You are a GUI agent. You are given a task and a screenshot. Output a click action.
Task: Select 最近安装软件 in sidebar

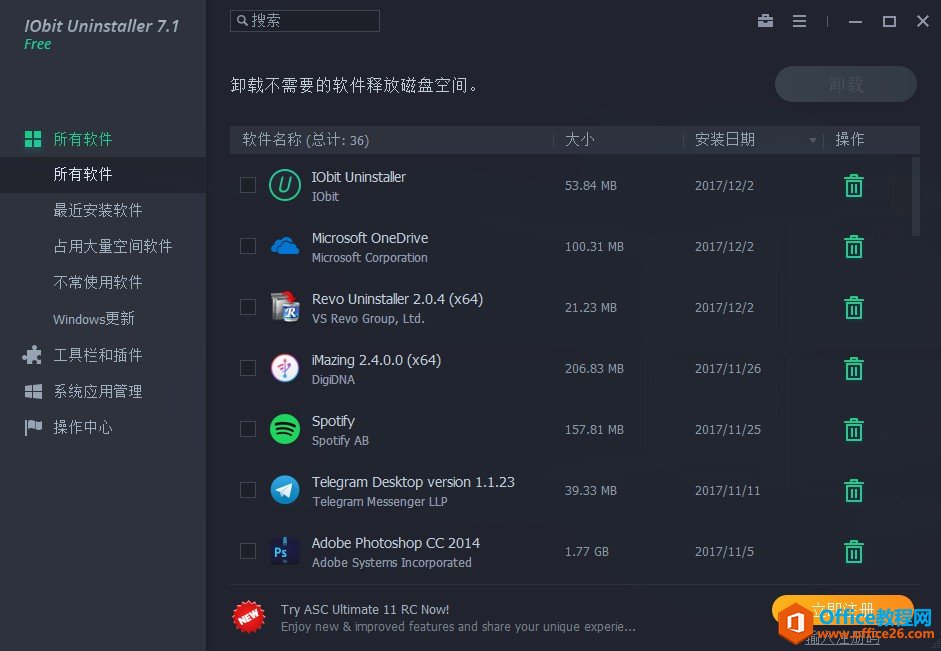[x=97, y=211]
